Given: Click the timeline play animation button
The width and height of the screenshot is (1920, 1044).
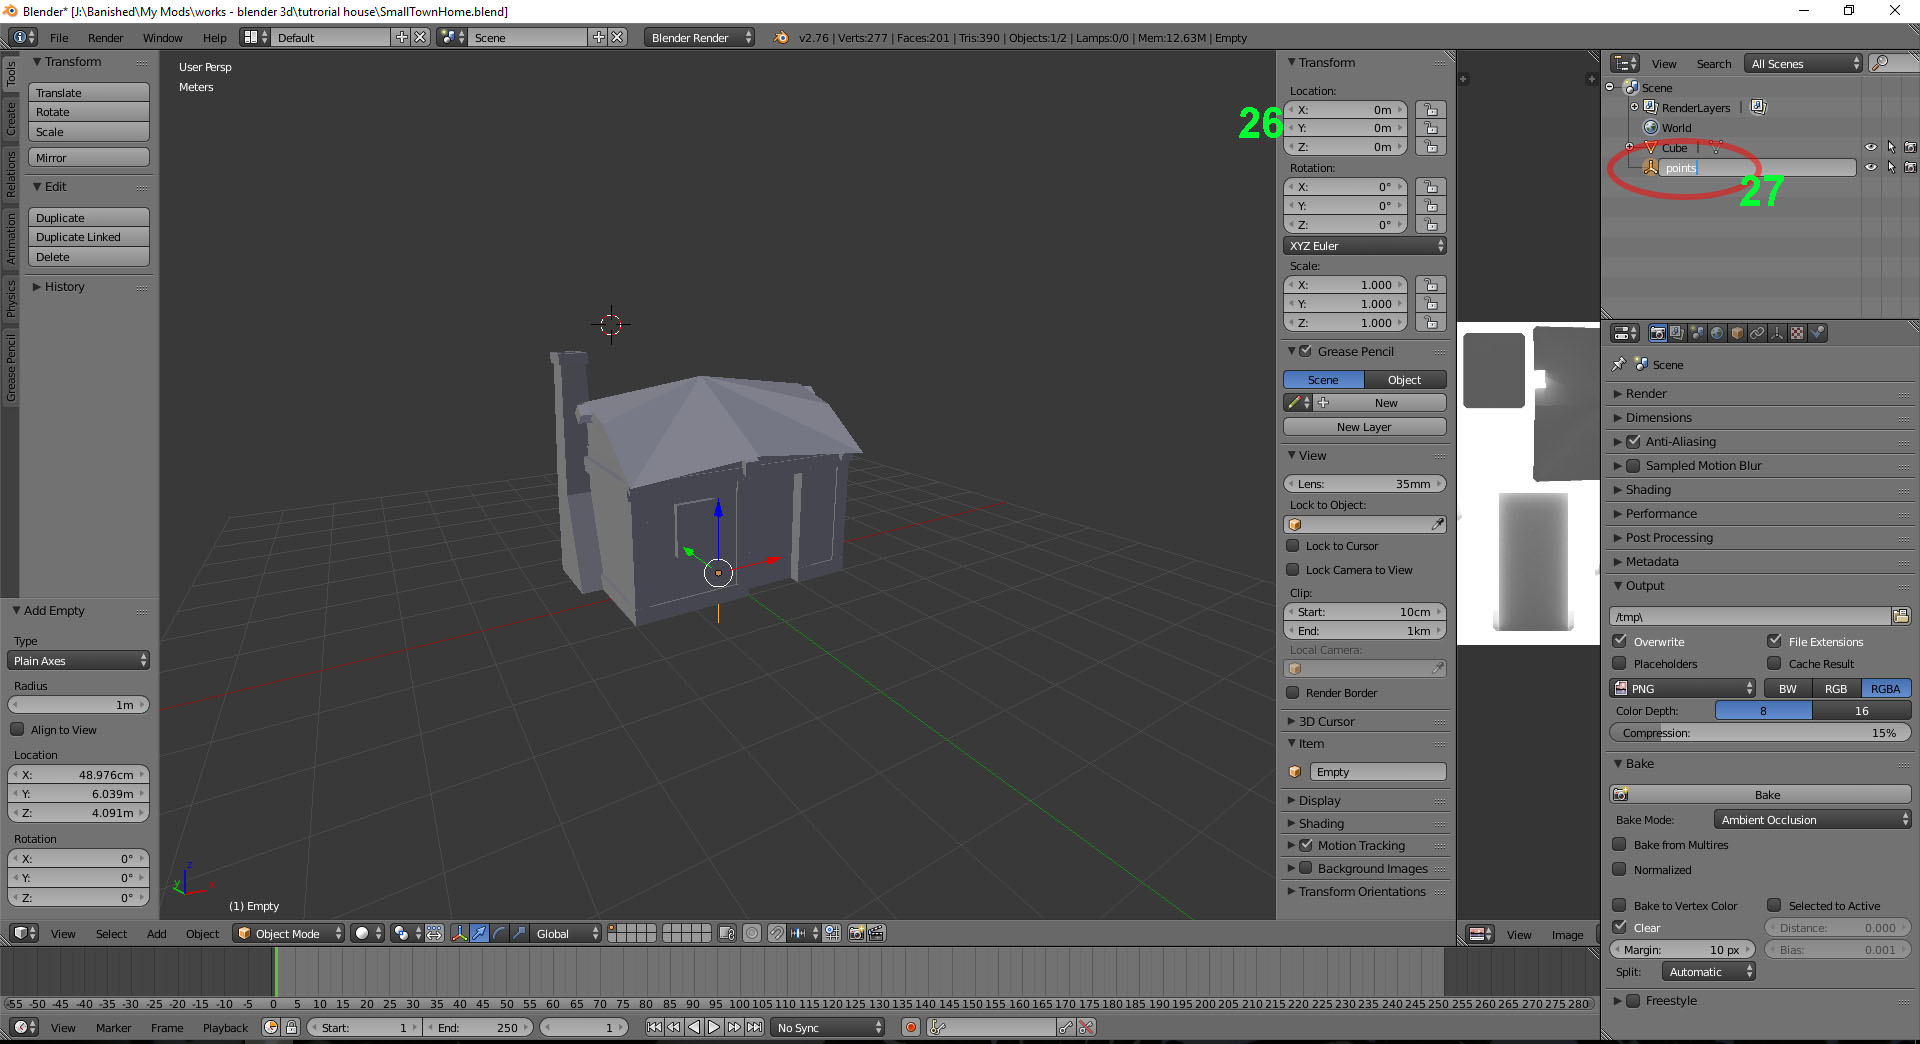Looking at the screenshot, I should click(714, 1027).
